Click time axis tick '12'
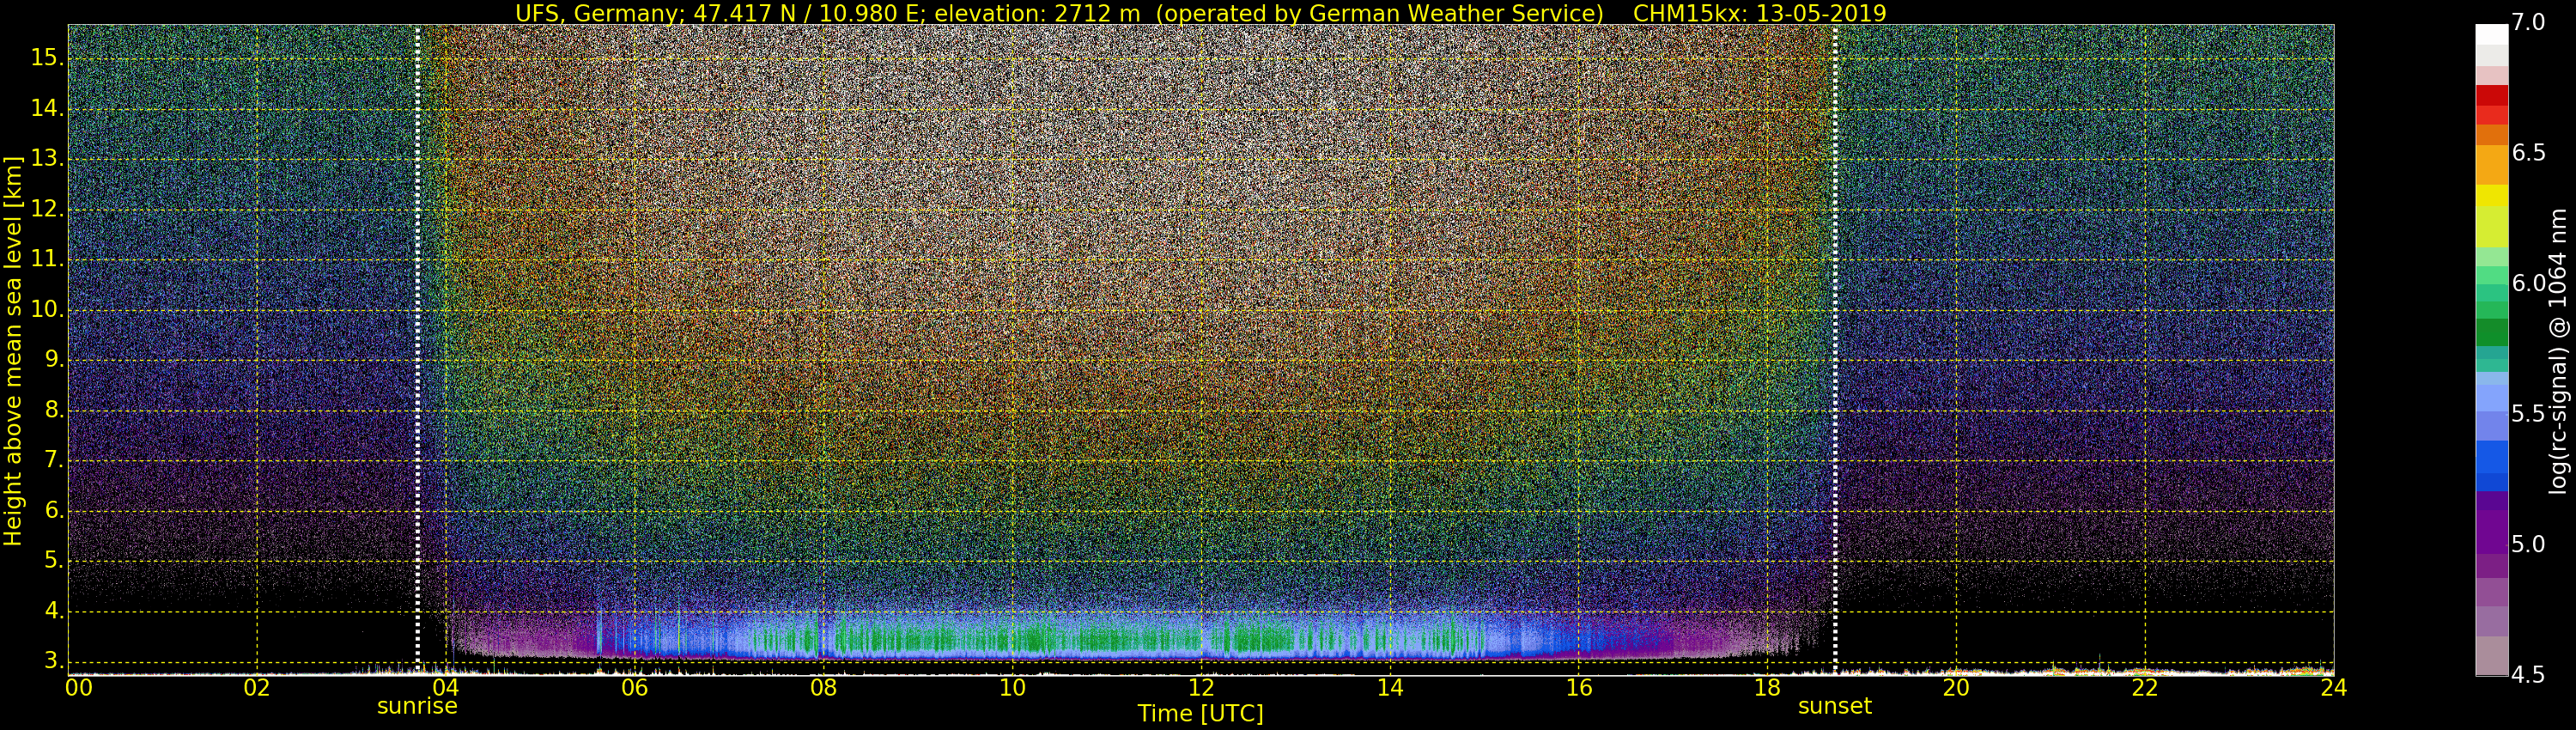 tap(1201, 687)
